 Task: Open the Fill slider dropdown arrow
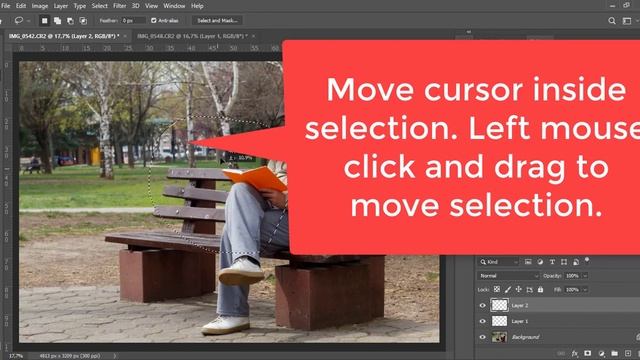(x=585, y=289)
